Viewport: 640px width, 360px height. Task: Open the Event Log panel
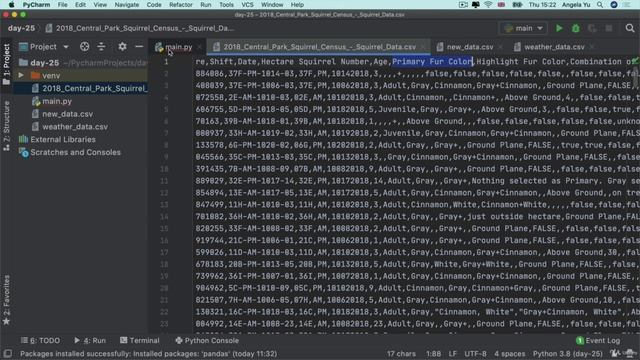pyautogui.click(x=598, y=340)
